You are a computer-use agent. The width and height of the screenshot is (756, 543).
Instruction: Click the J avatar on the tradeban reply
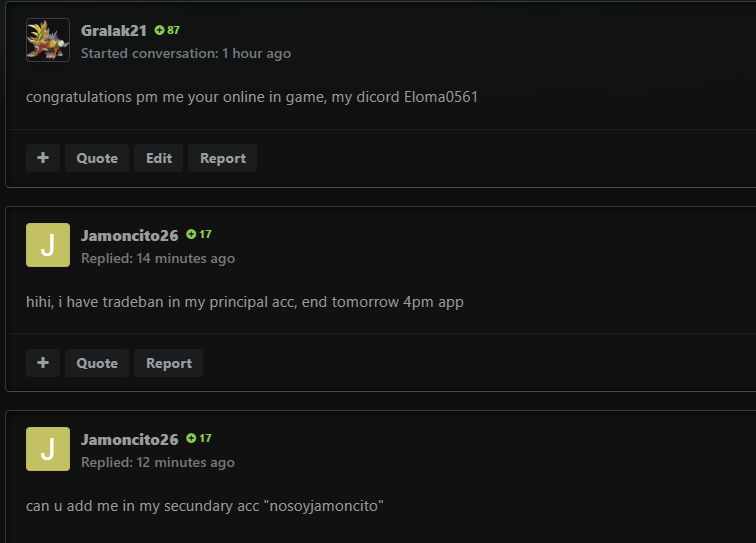click(x=47, y=245)
